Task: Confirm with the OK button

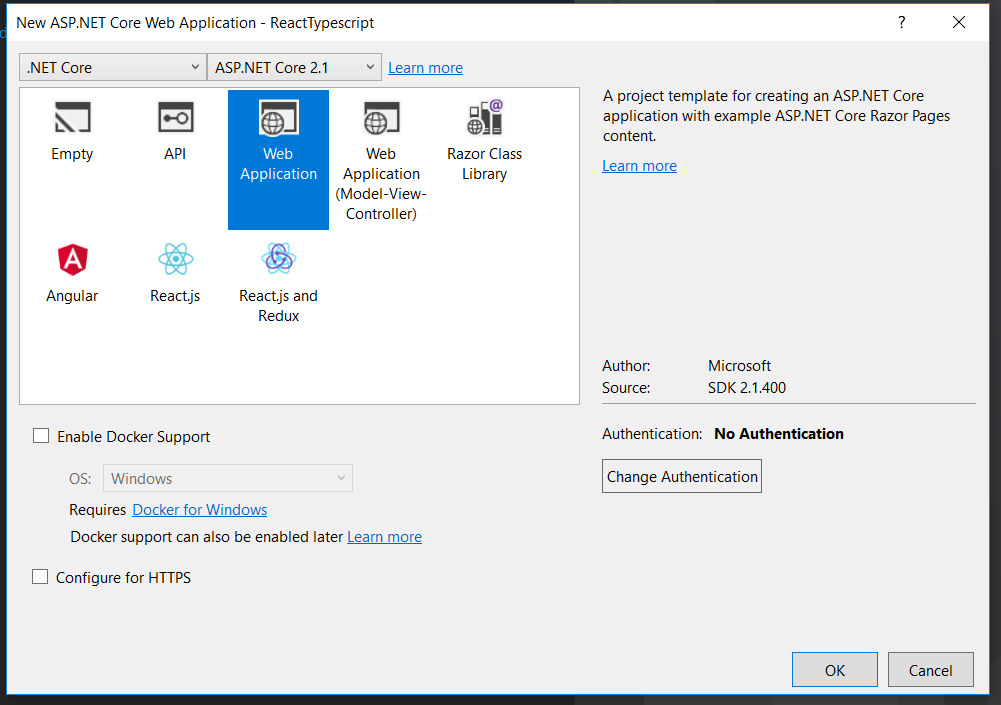Action: click(834, 670)
